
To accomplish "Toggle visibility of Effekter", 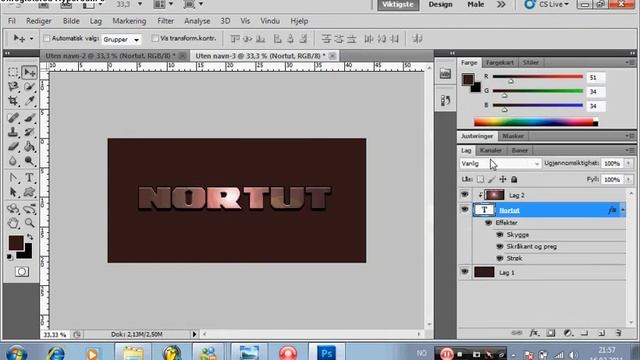I will pos(488,223).
